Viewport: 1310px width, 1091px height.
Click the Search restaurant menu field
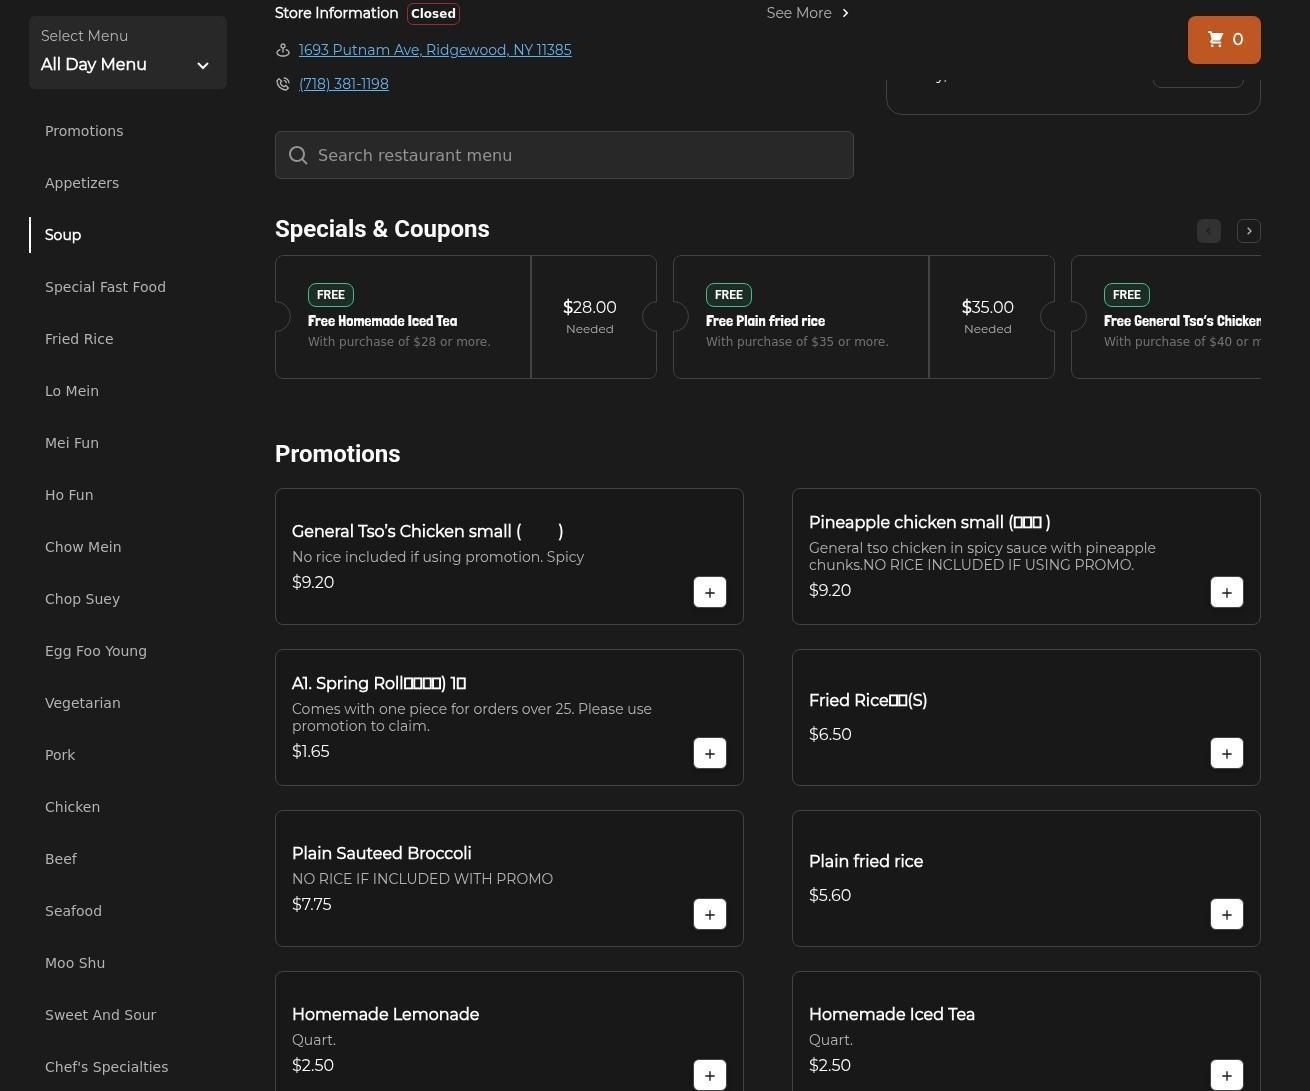pos(564,155)
